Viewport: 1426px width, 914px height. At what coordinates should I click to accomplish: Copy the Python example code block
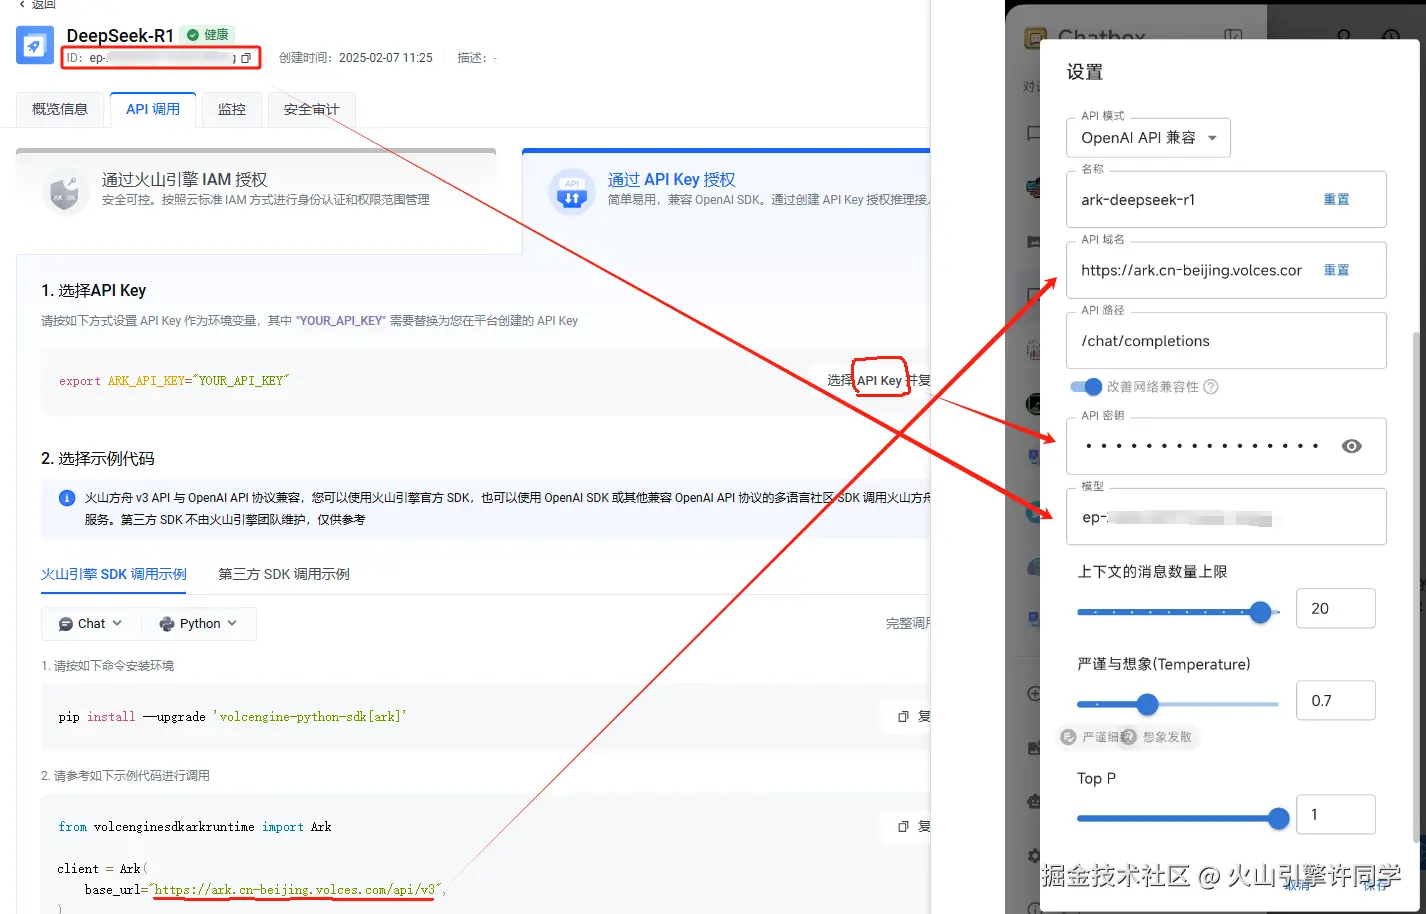click(x=903, y=826)
